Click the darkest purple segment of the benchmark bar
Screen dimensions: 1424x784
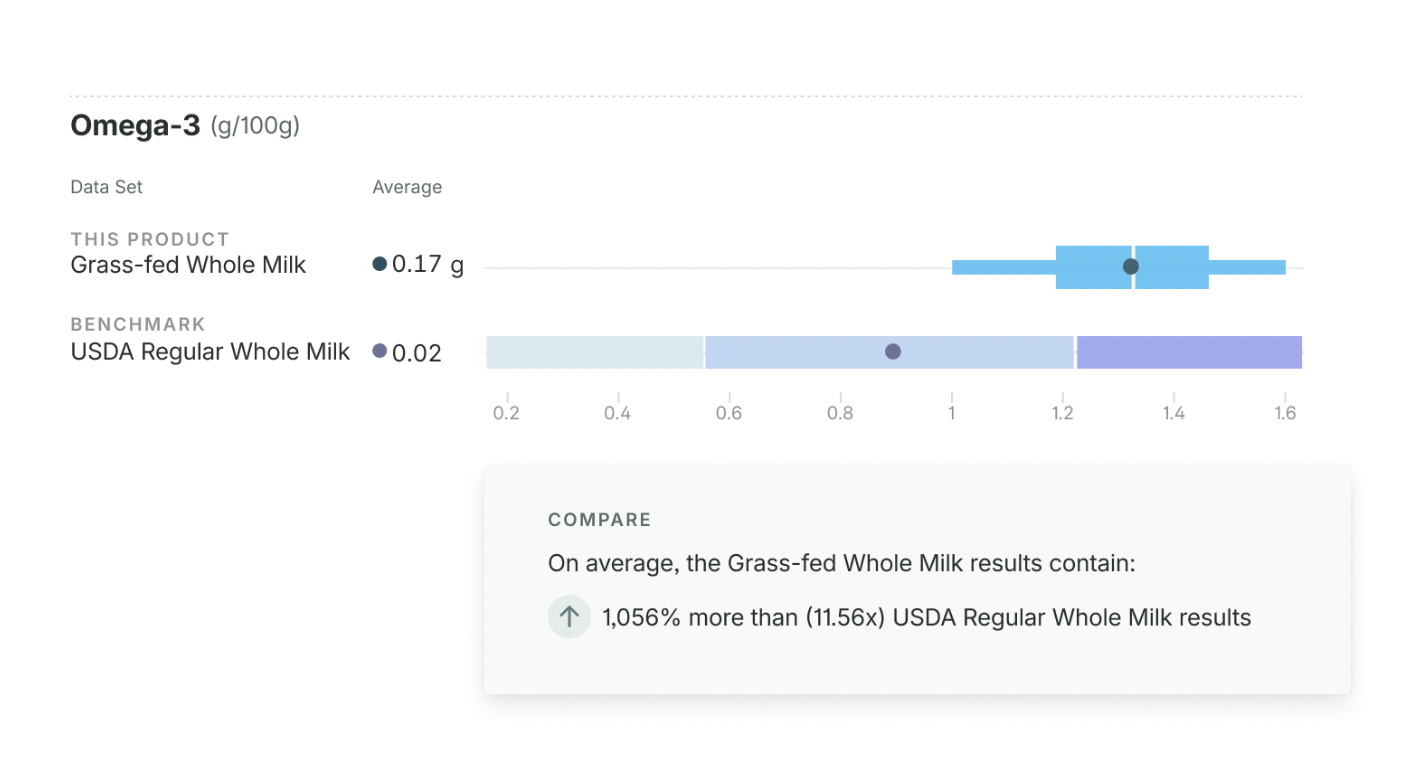pos(1188,352)
